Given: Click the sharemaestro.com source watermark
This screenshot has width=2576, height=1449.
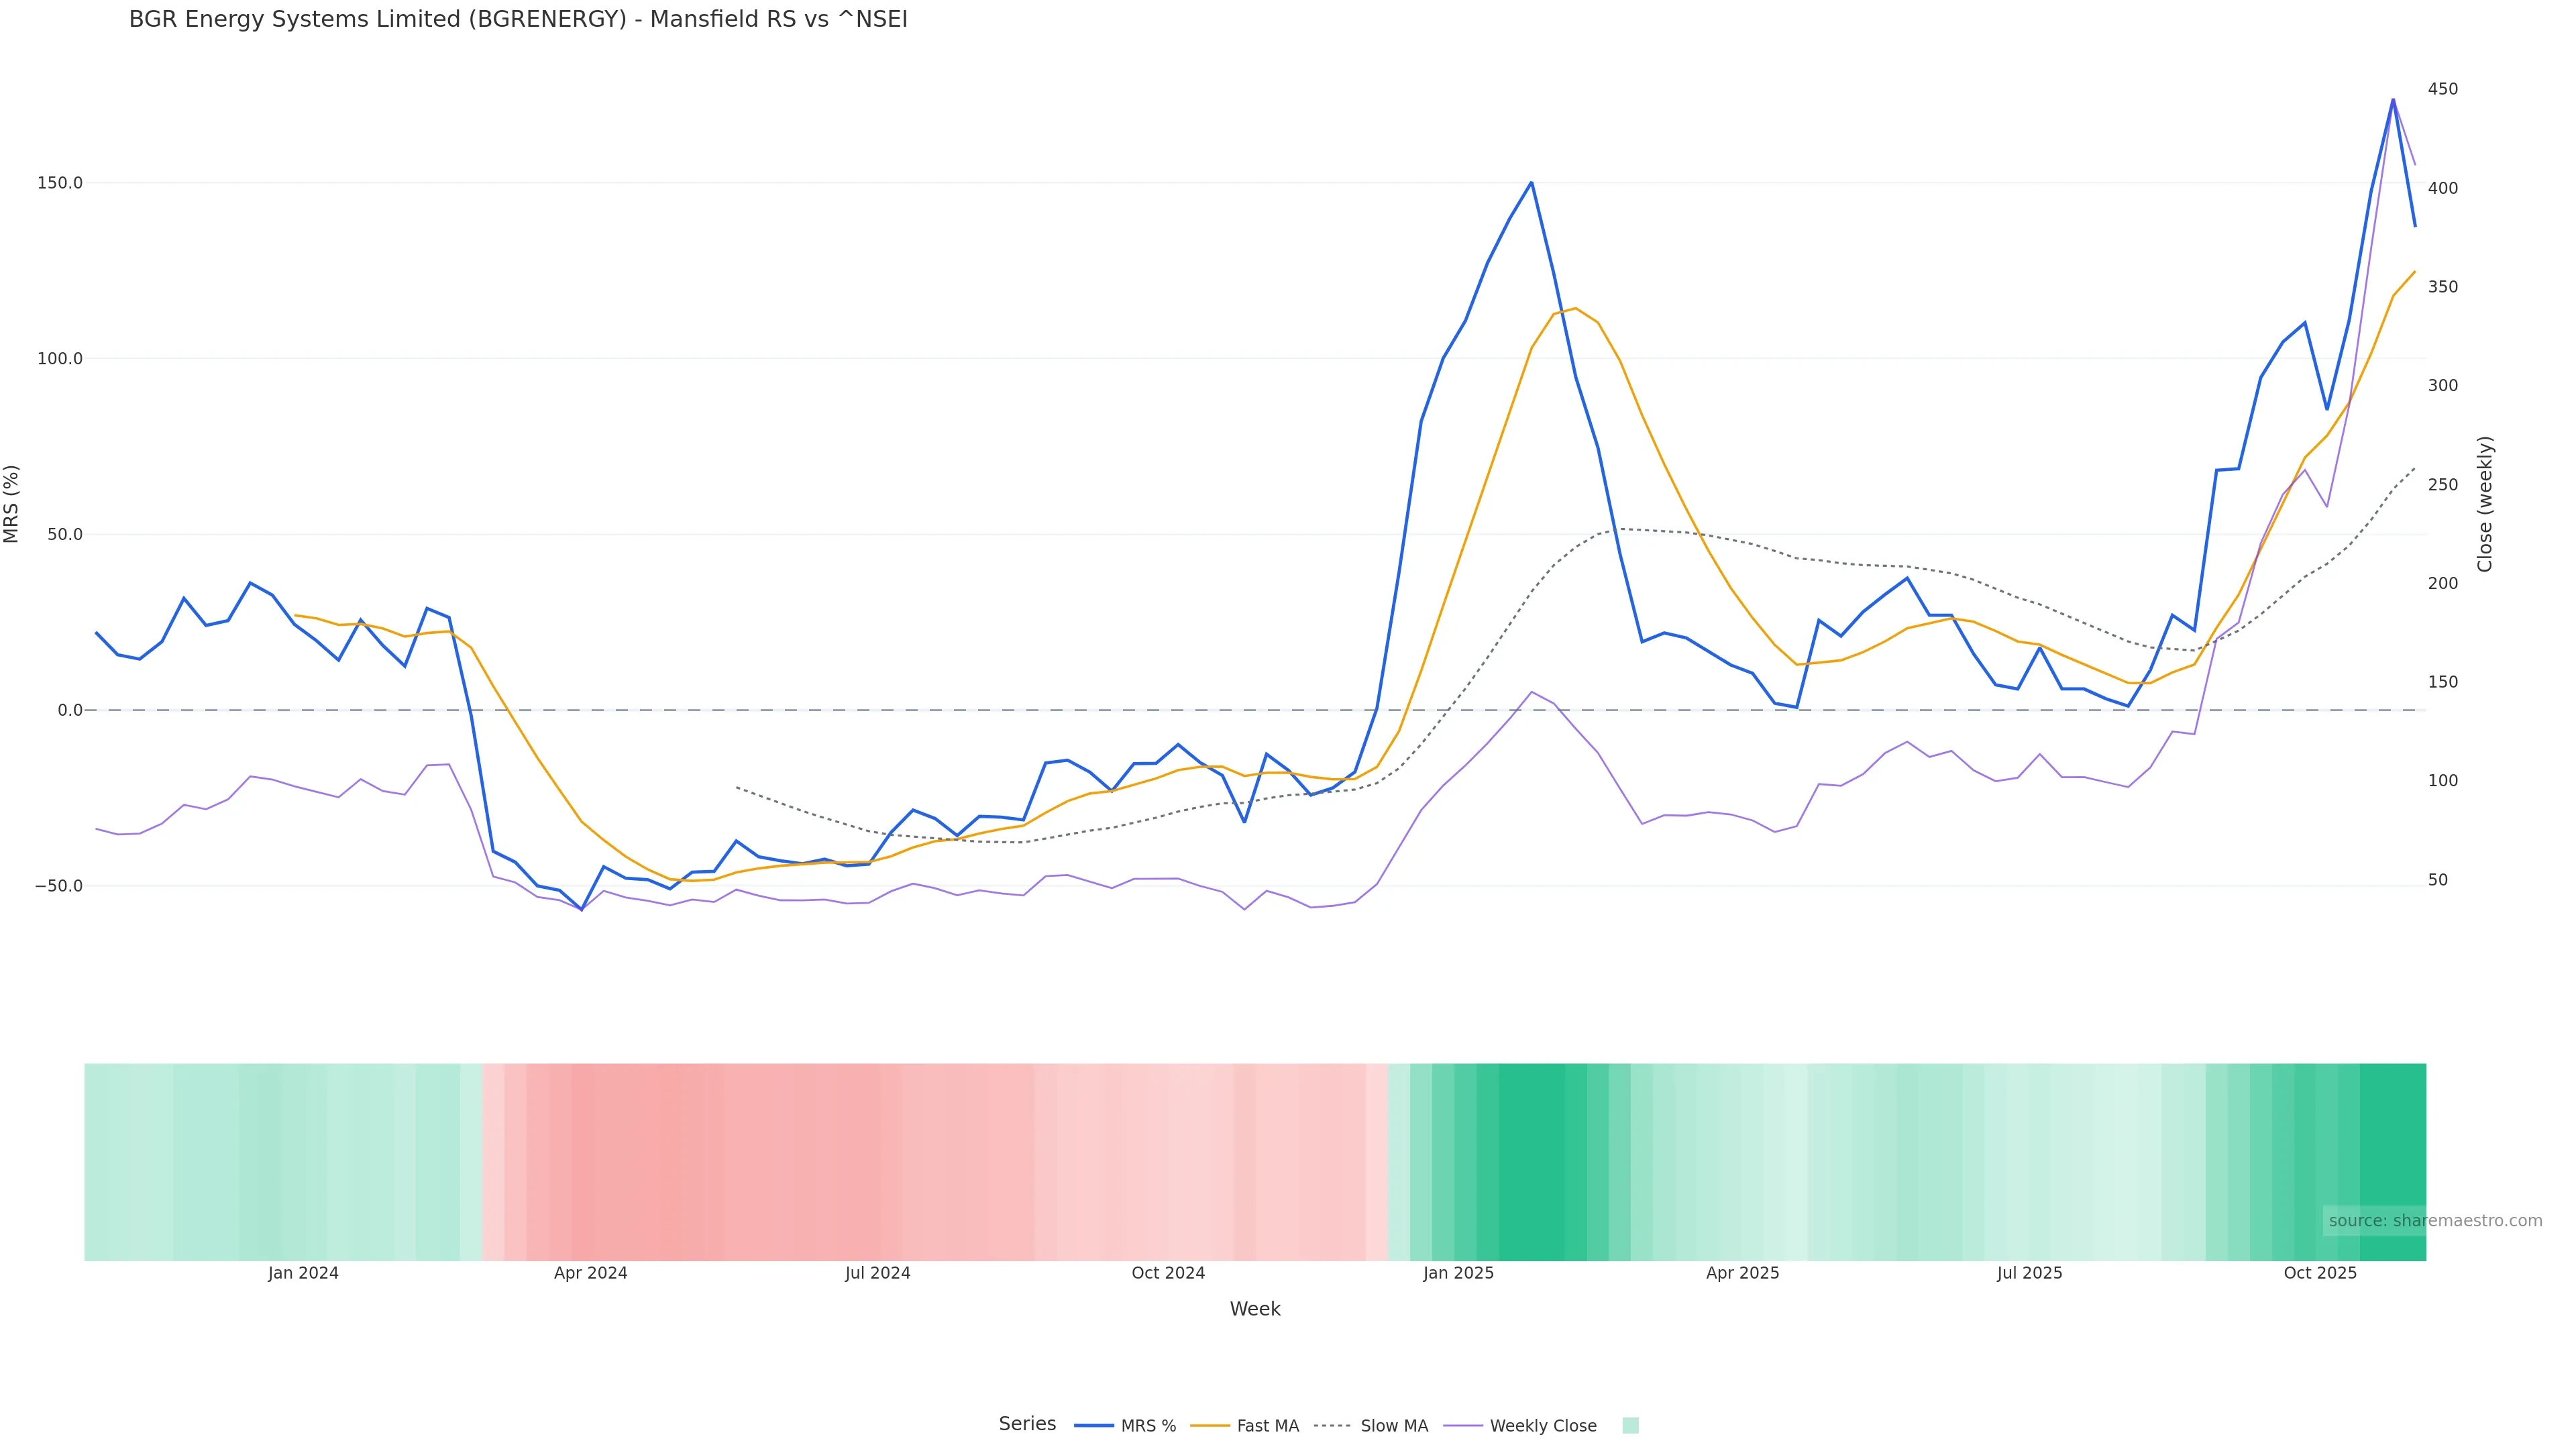Looking at the screenshot, I should click(2434, 1221).
